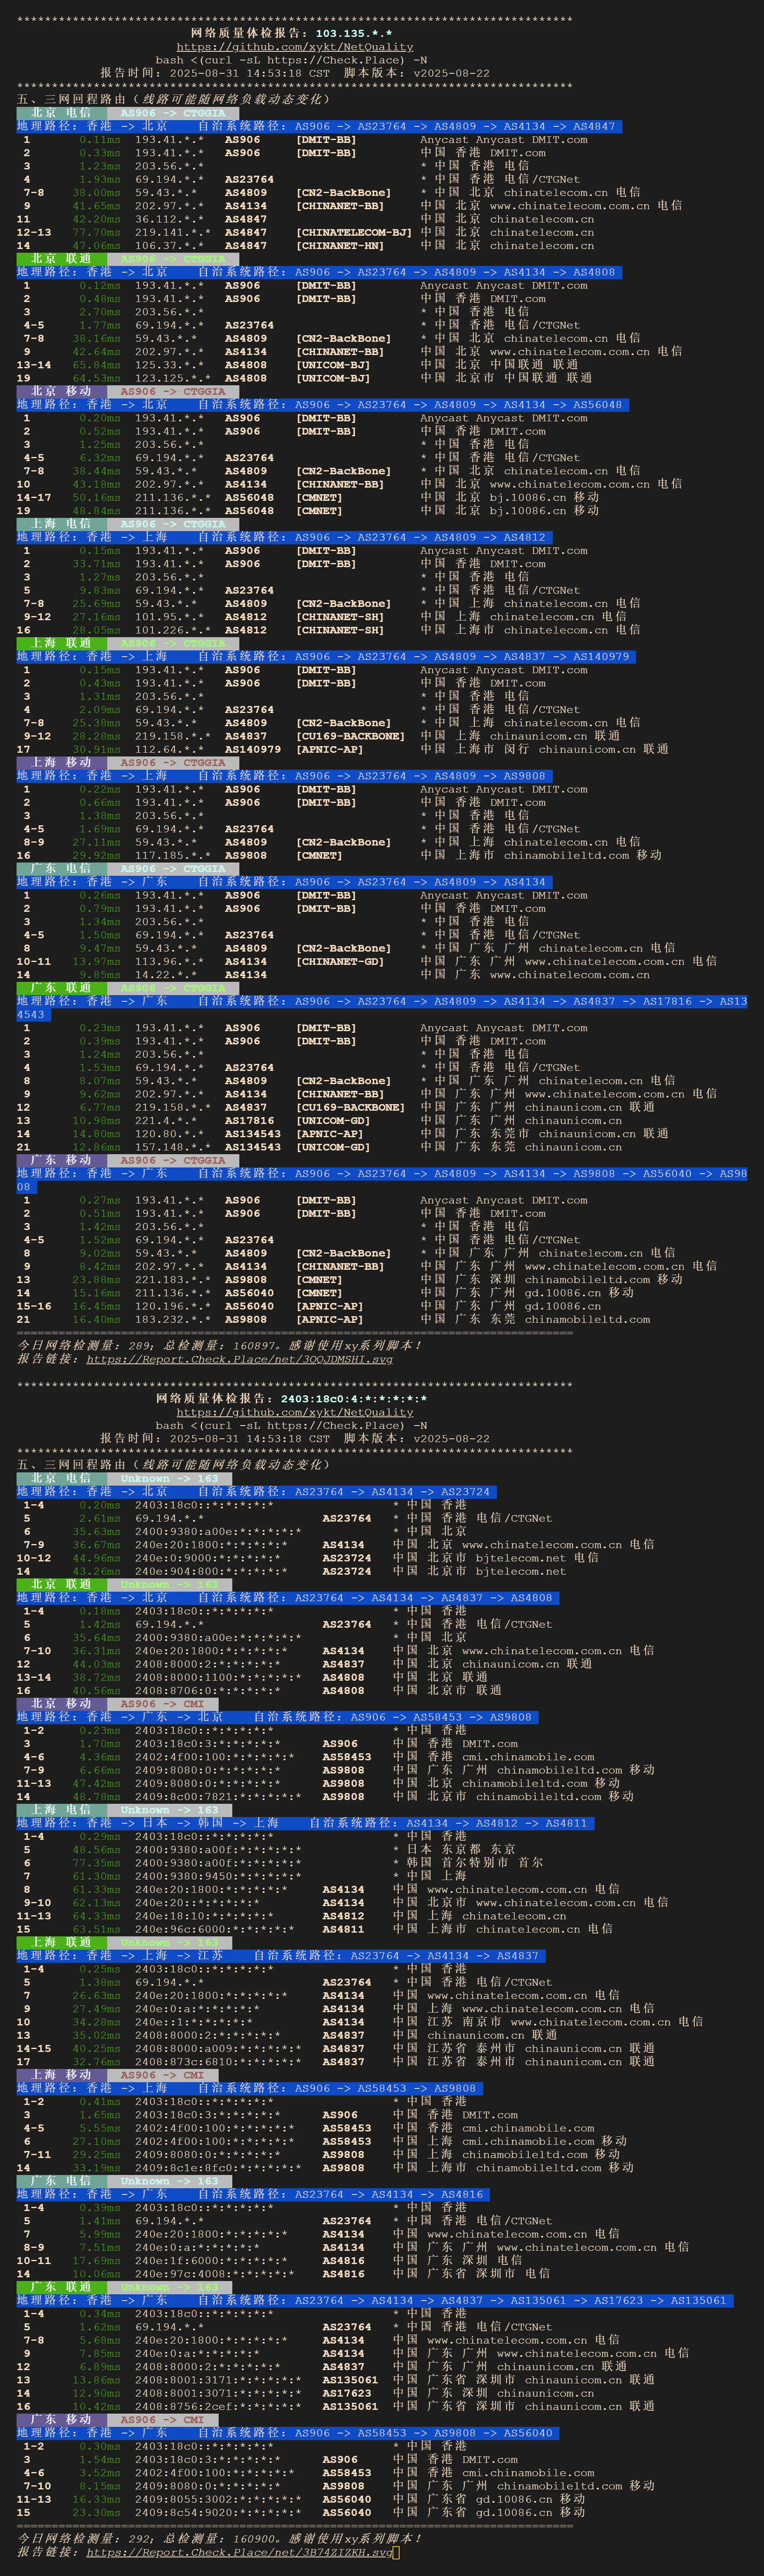Click IP '120.80.*.*' in hop 14

(x=170, y=1134)
